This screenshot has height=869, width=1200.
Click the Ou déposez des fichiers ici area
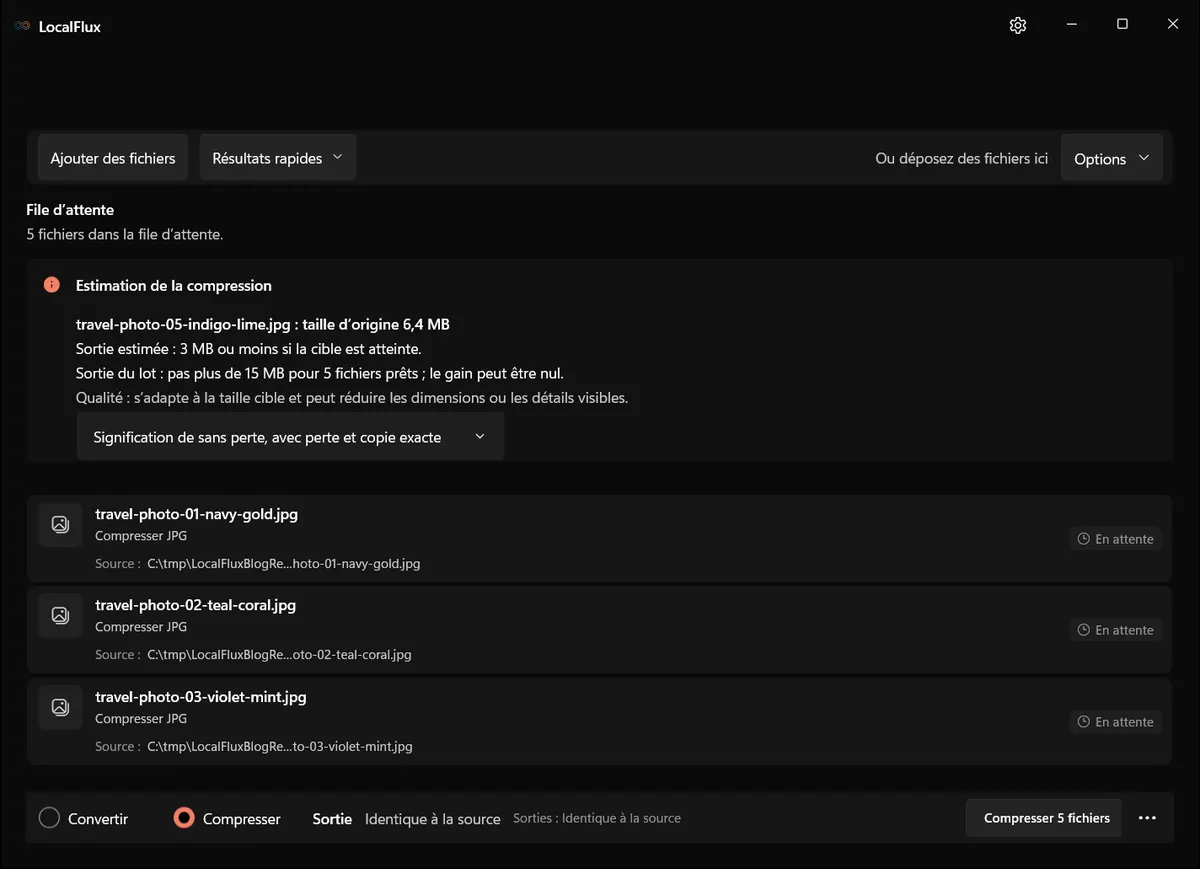[961, 158]
